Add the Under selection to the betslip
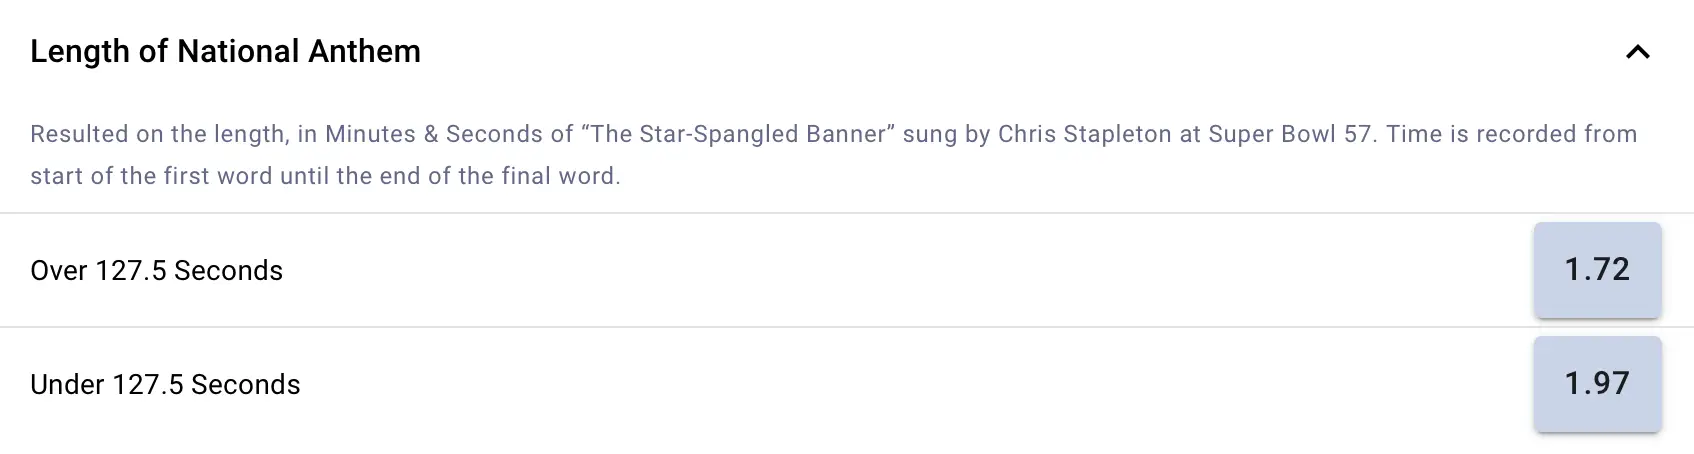Image resolution: width=1694 pixels, height=454 pixels. coord(1597,384)
